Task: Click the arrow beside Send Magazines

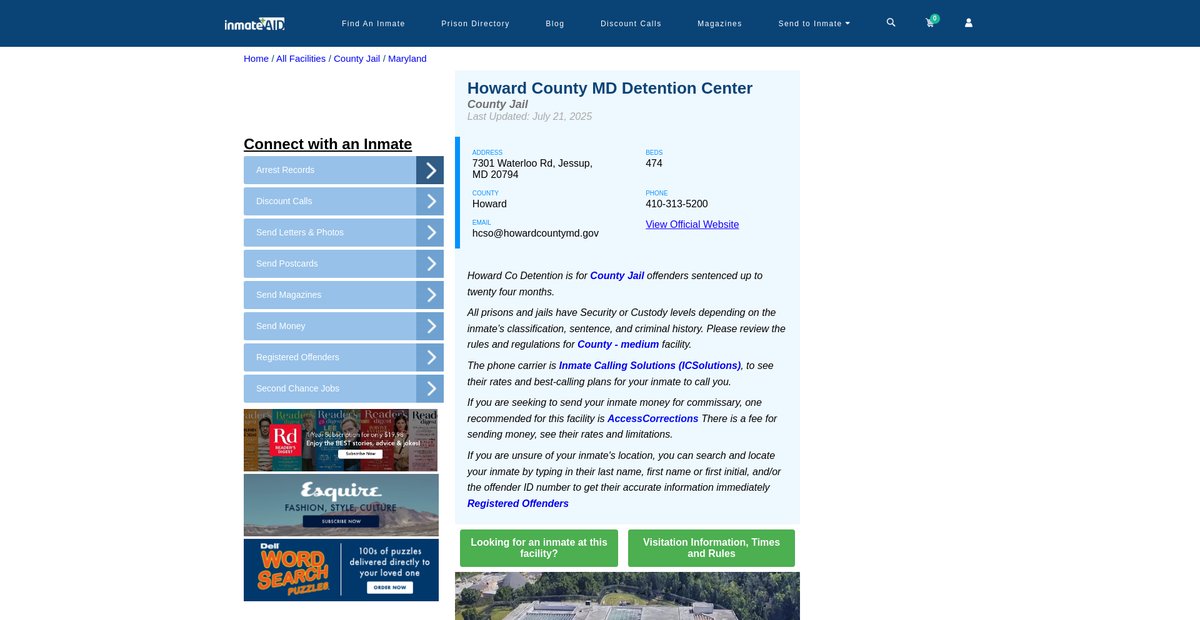Action: tap(430, 295)
